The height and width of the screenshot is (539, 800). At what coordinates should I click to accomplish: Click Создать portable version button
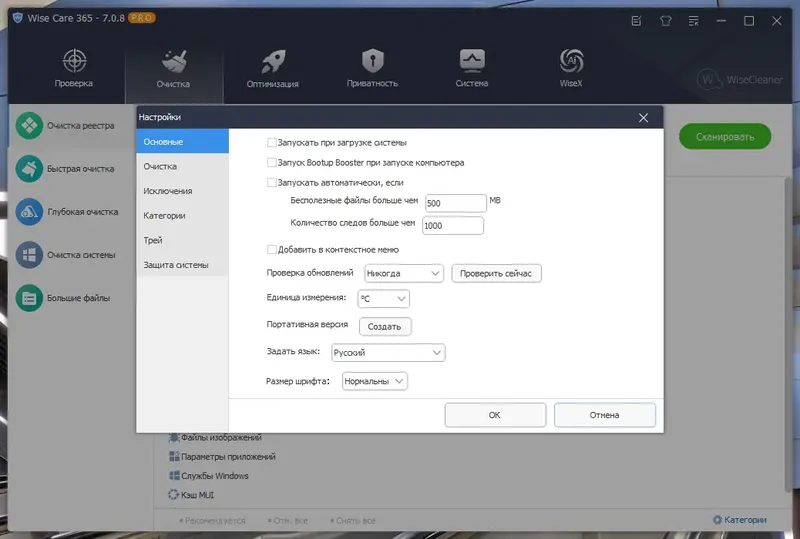(385, 327)
